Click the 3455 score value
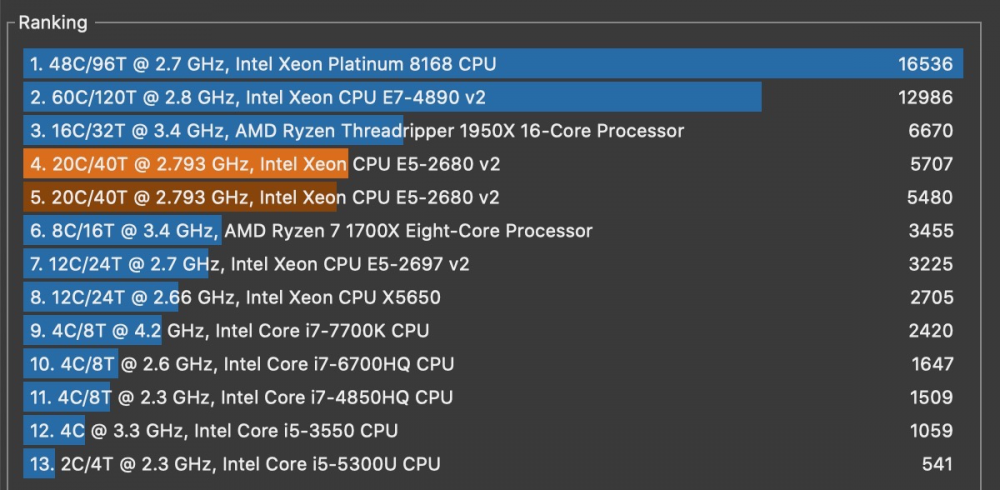Screen dimensions: 1000x490 (931, 230)
